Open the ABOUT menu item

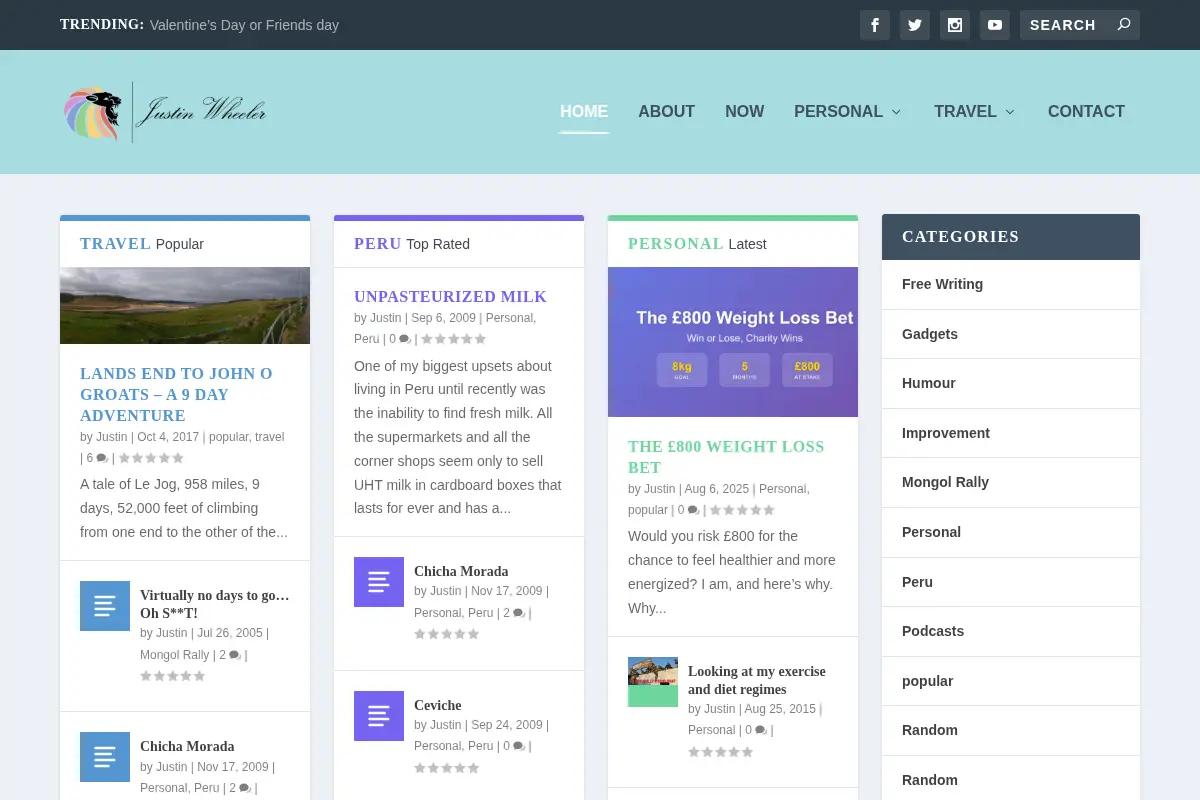(x=666, y=112)
